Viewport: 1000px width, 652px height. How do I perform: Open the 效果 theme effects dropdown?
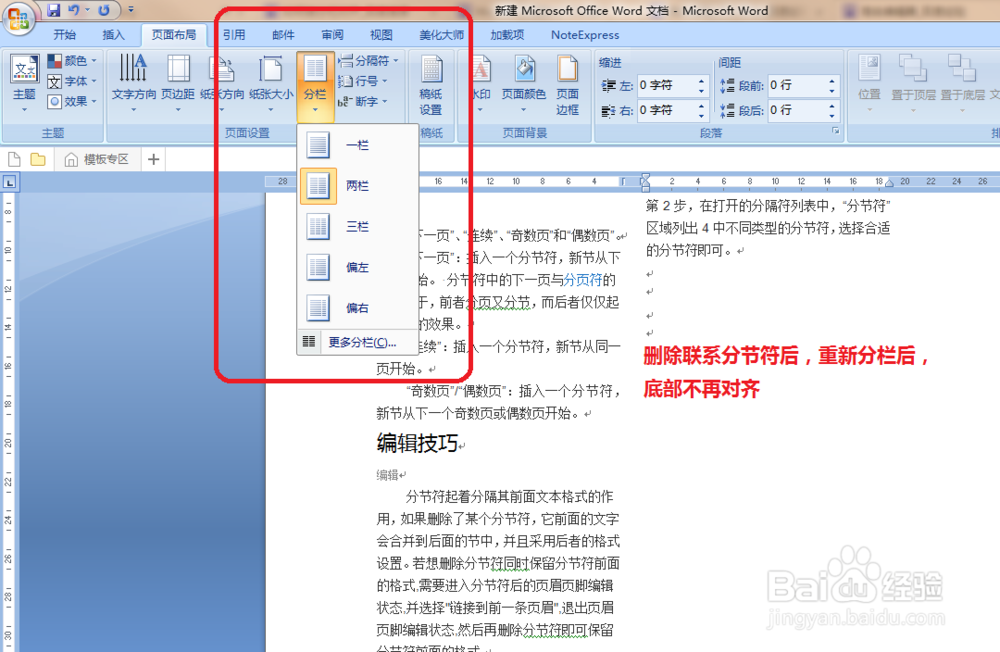[72, 101]
